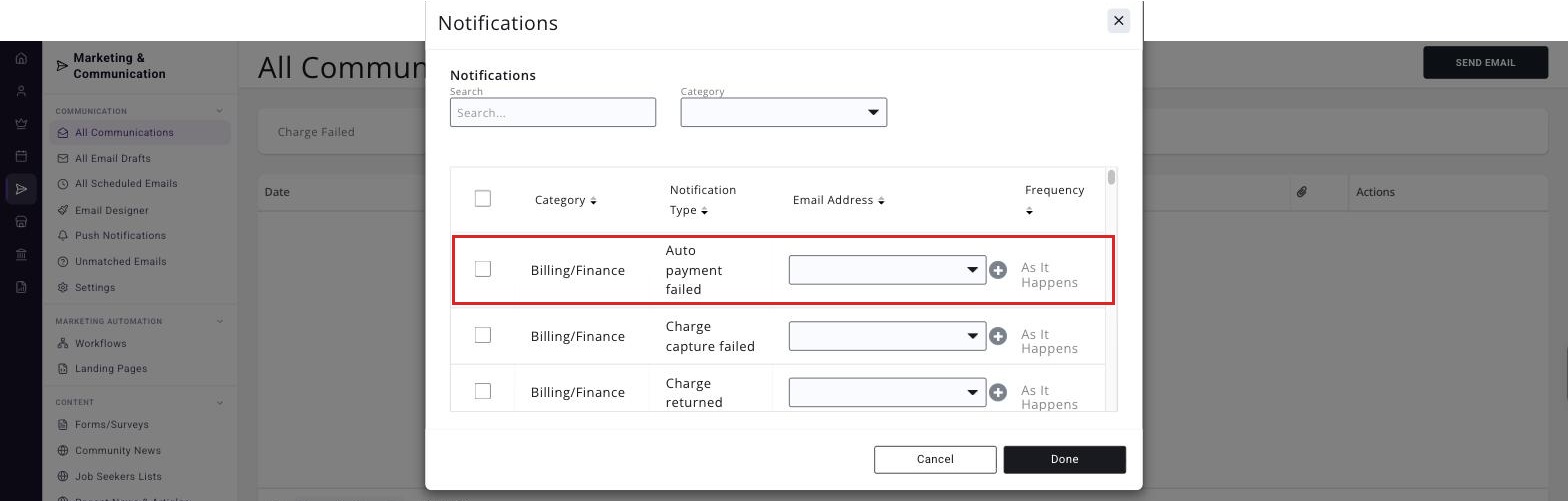Open the user profile icon in left rail
The height and width of the screenshot is (501, 1568).
pyautogui.click(x=21, y=91)
